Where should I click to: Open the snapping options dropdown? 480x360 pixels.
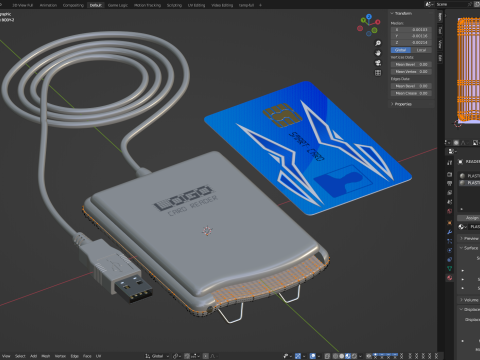(195, 356)
